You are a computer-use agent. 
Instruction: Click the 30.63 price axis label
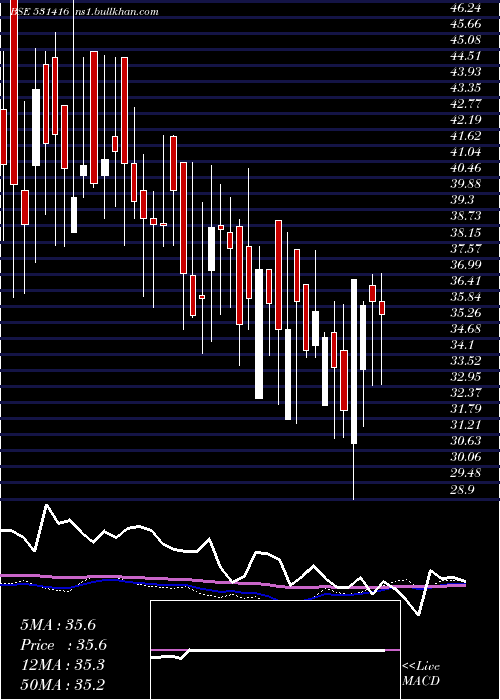click(x=465, y=441)
